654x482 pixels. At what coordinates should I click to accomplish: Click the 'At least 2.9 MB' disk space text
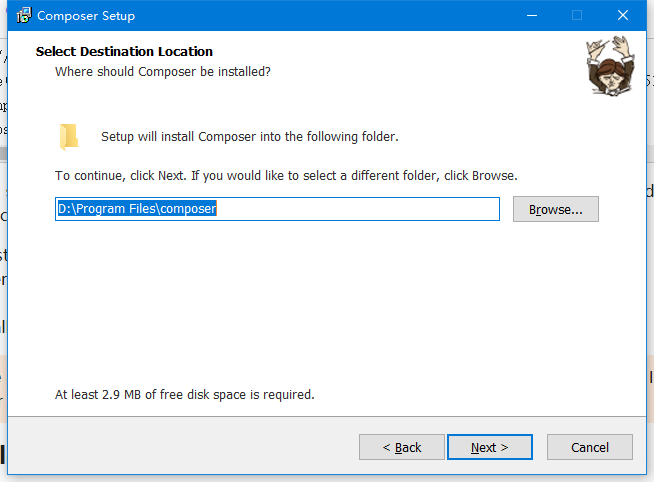tap(185, 394)
